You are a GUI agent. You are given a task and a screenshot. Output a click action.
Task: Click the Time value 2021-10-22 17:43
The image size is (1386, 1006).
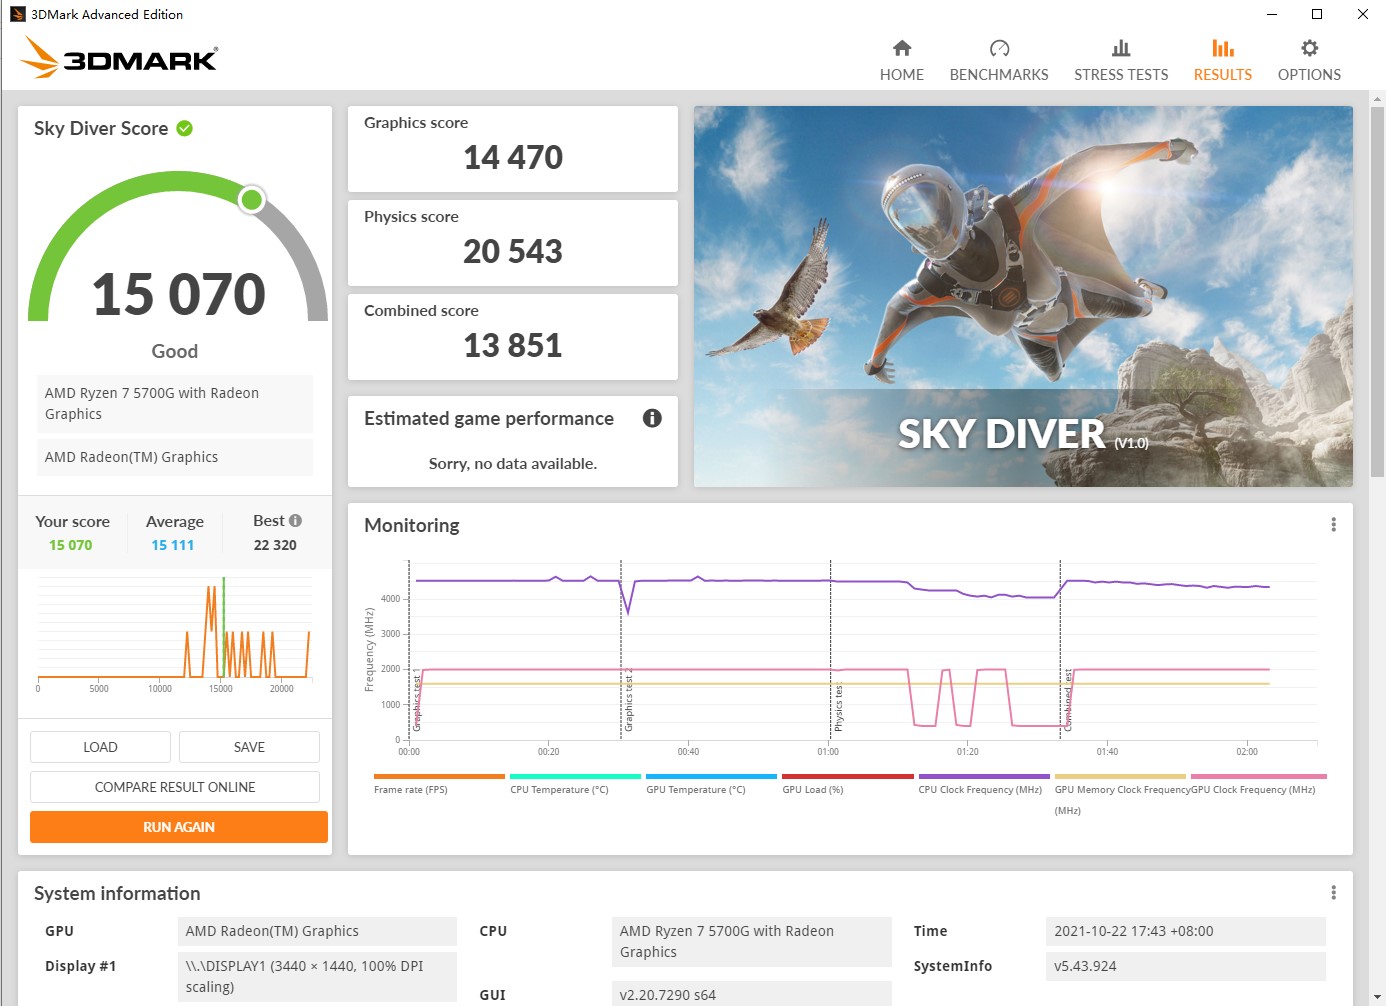click(x=1186, y=931)
